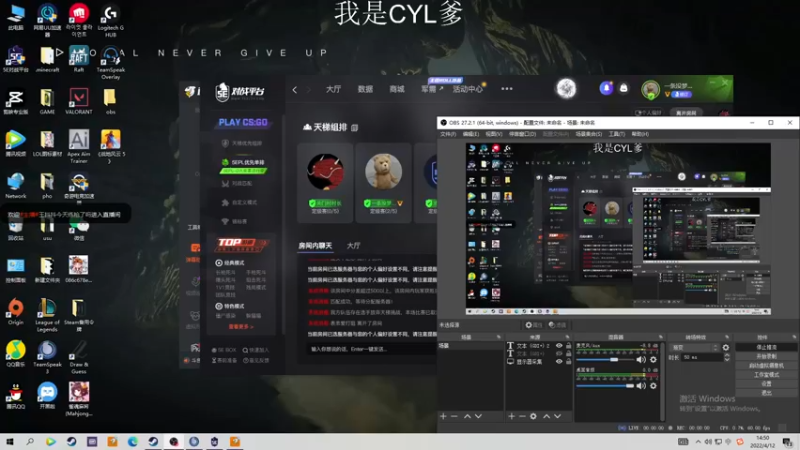Open the Raft game desktop shortcut

tap(79, 59)
